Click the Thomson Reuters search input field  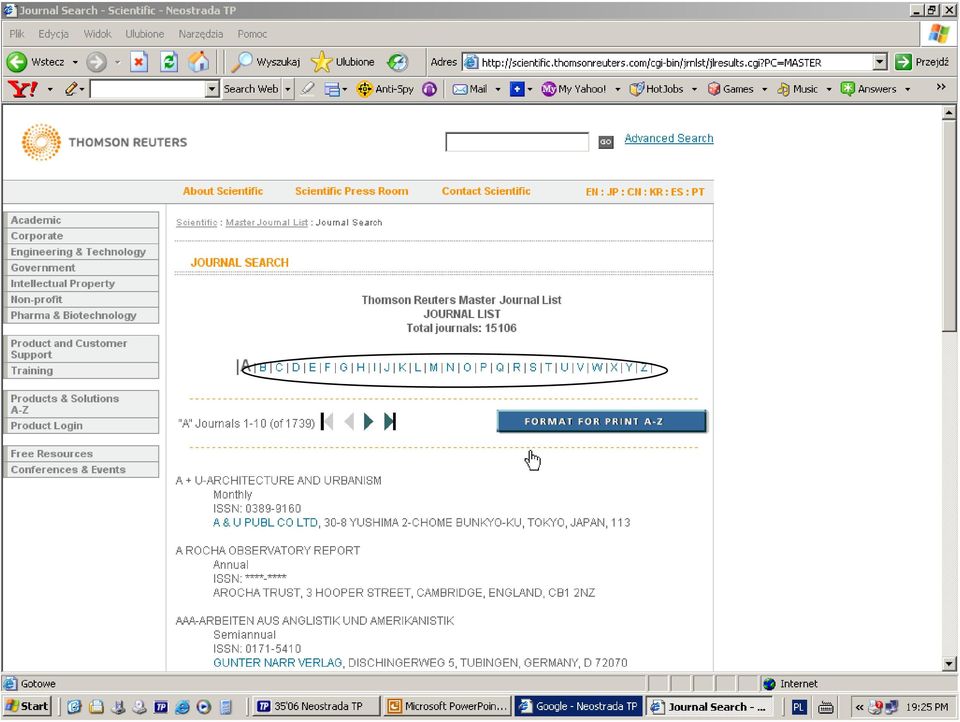(x=517, y=142)
